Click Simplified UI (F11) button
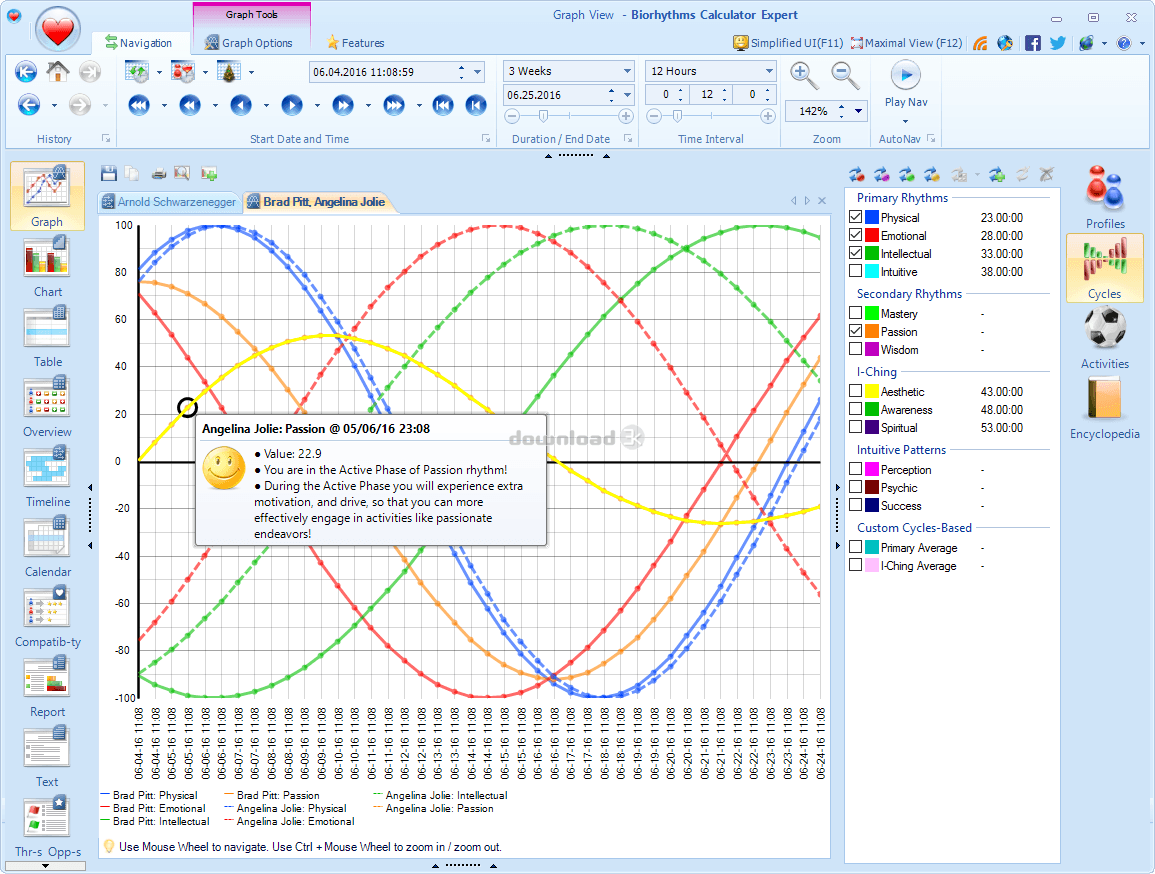 788,43
